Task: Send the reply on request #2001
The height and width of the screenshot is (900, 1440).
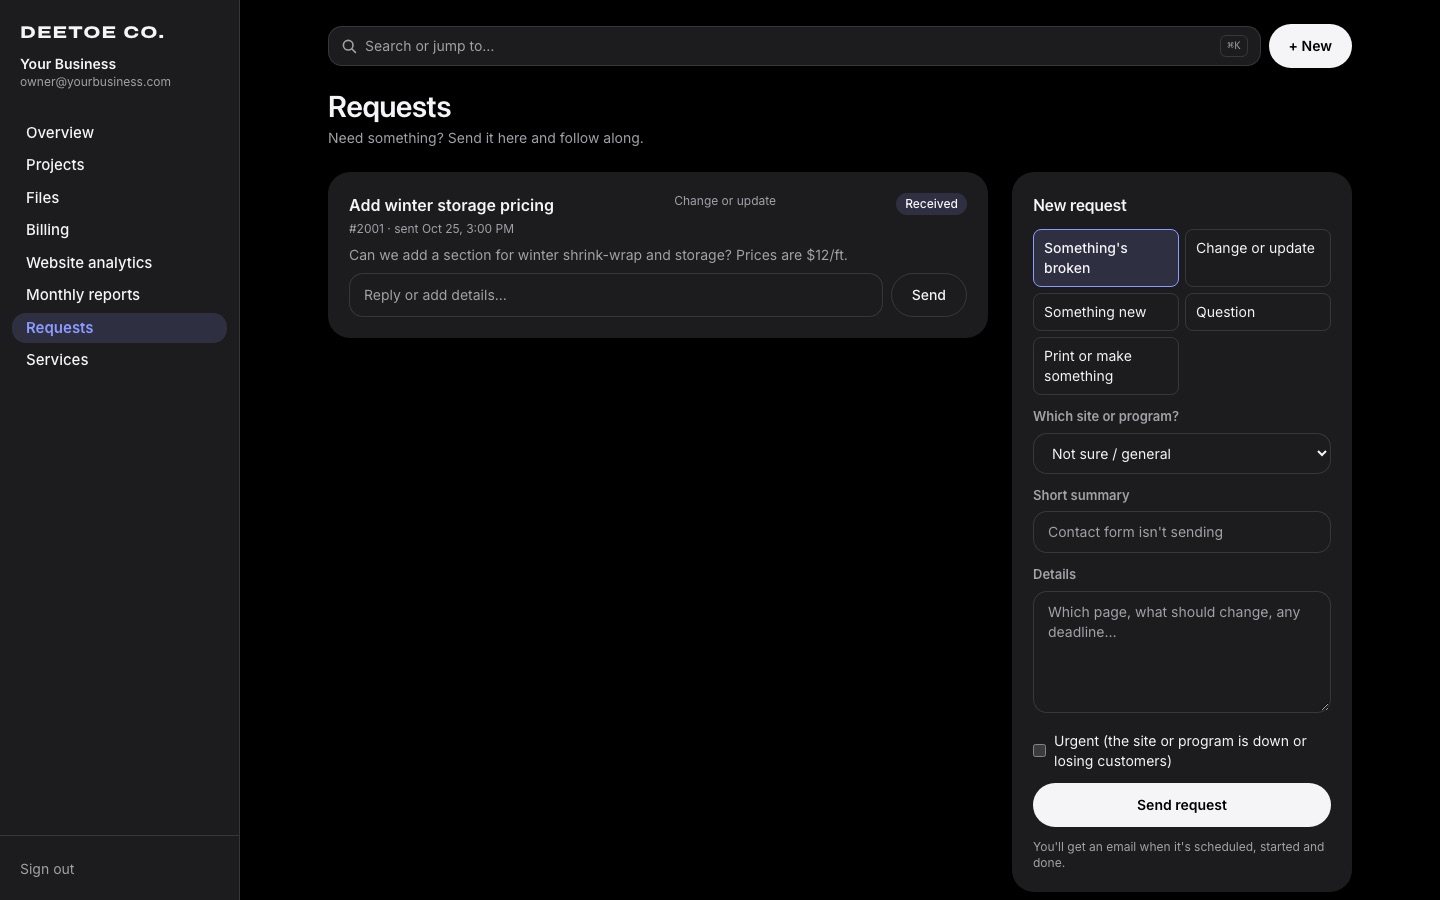Action: click(928, 295)
